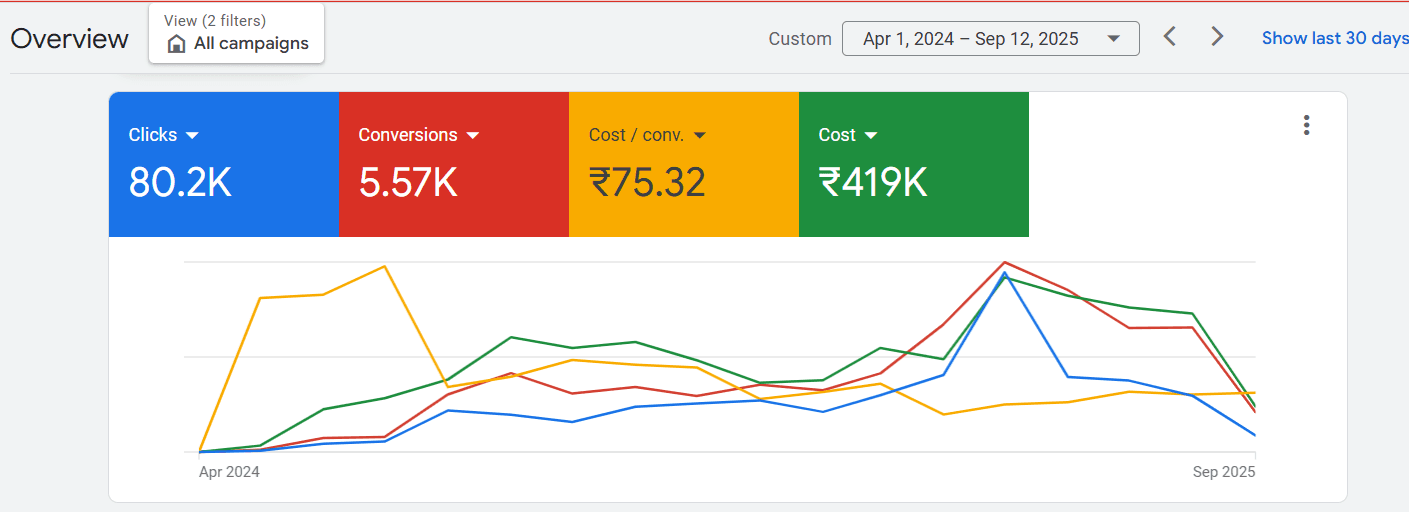Image resolution: width=1409 pixels, height=512 pixels.
Task: Click the 5.57K conversions value
Action: 408,182
